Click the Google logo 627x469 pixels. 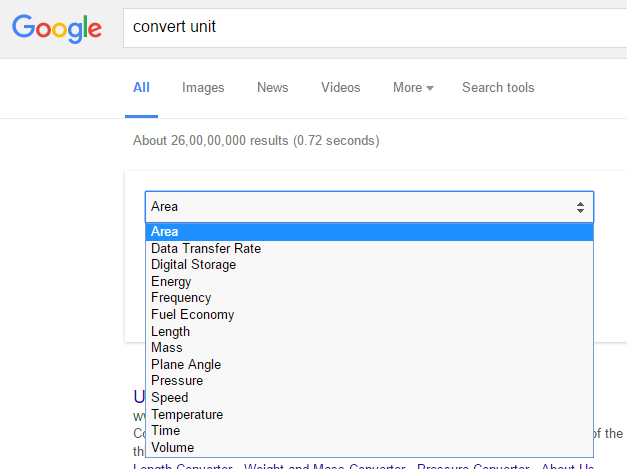(57, 27)
